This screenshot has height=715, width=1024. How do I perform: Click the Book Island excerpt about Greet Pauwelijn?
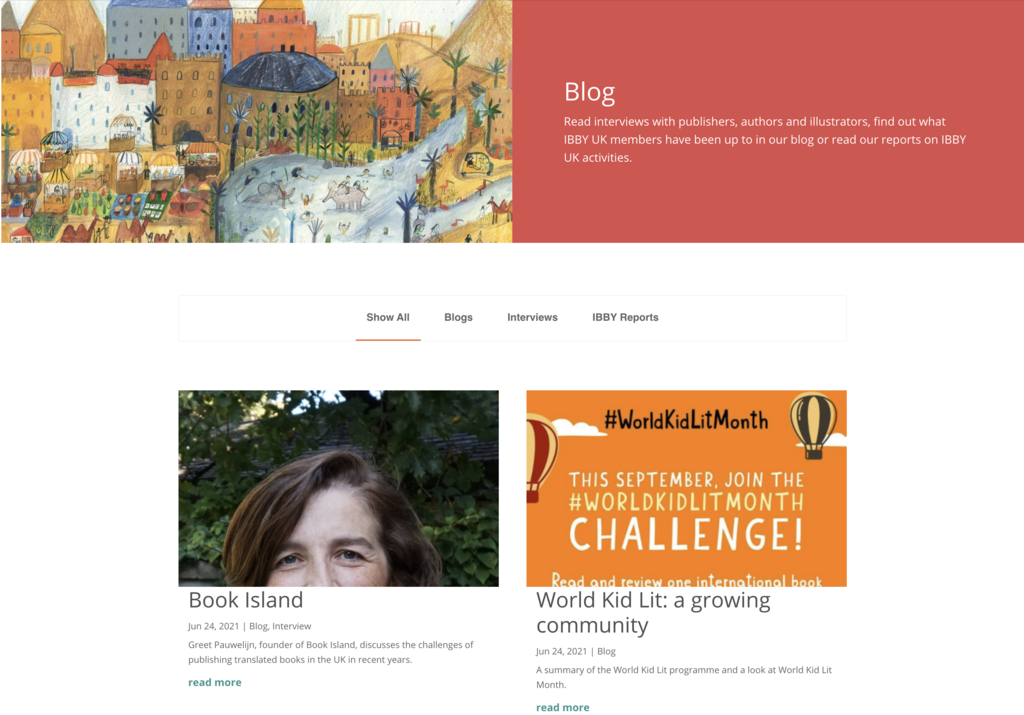(x=331, y=652)
